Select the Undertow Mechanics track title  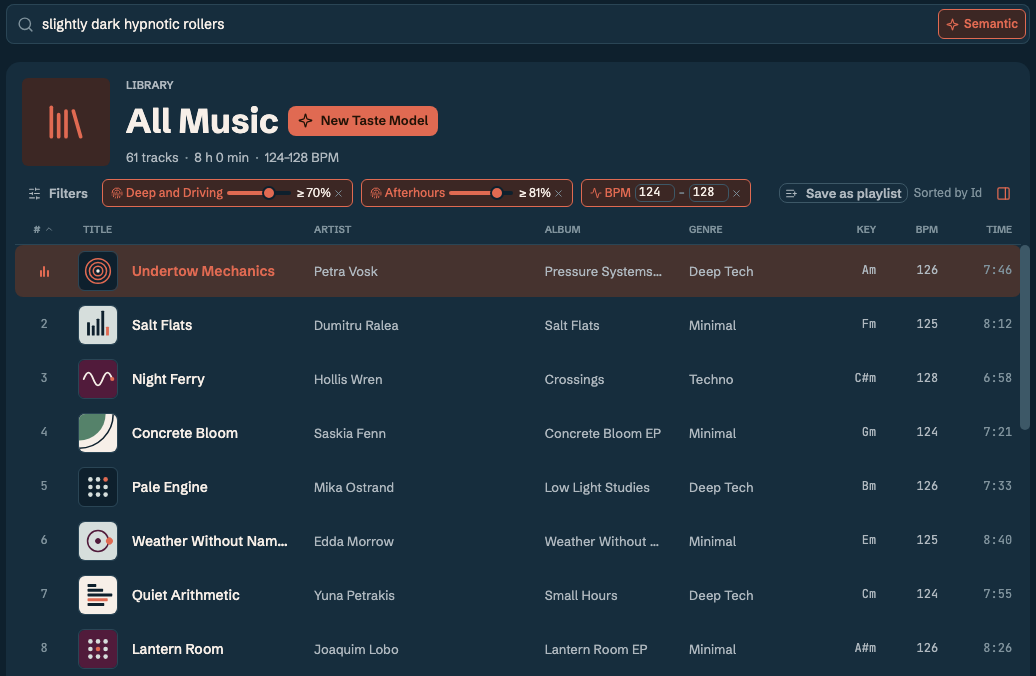tap(203, 271)
